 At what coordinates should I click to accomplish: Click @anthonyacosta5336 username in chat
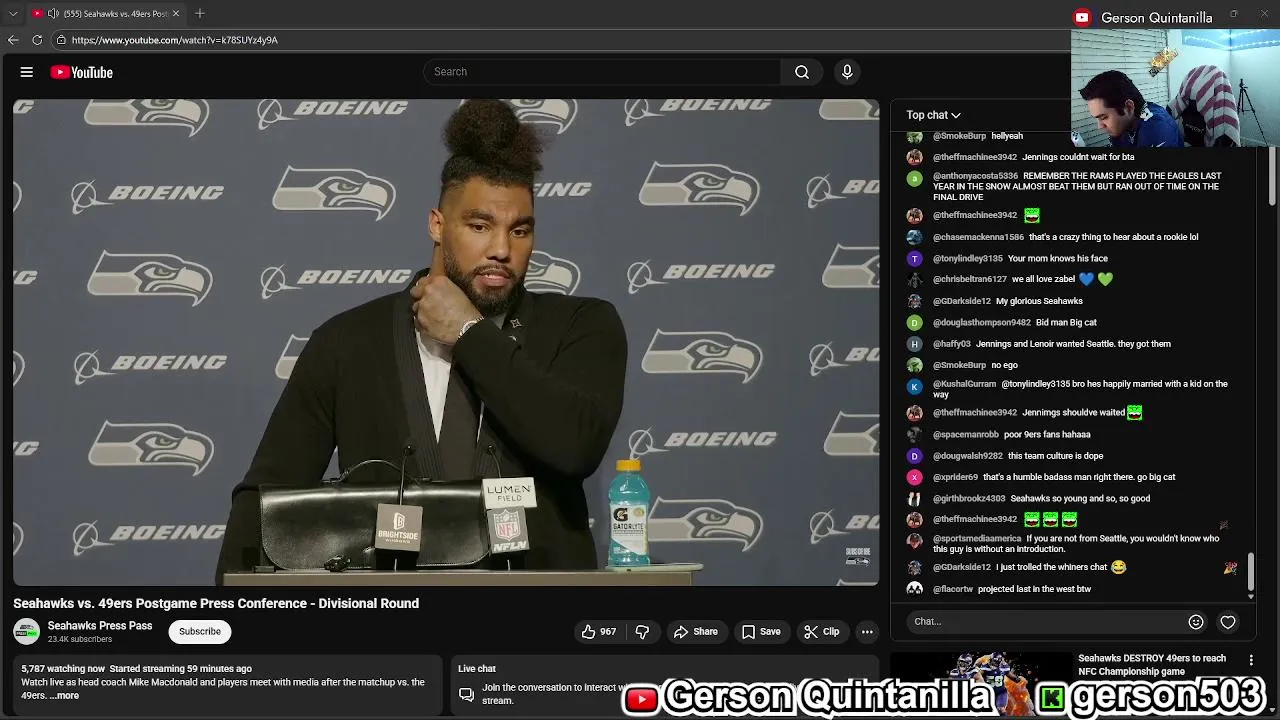pyautogui.click(x=975, y=176)
